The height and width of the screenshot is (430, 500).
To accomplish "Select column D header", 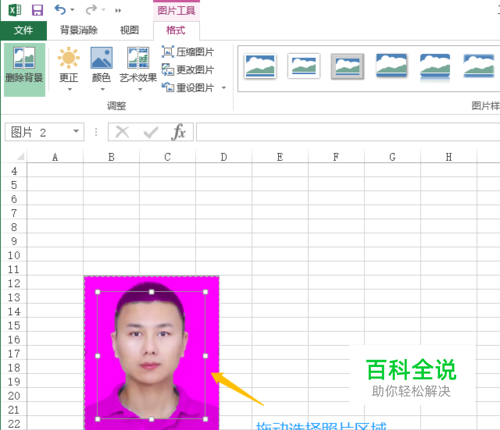I will tap(224, 157).
